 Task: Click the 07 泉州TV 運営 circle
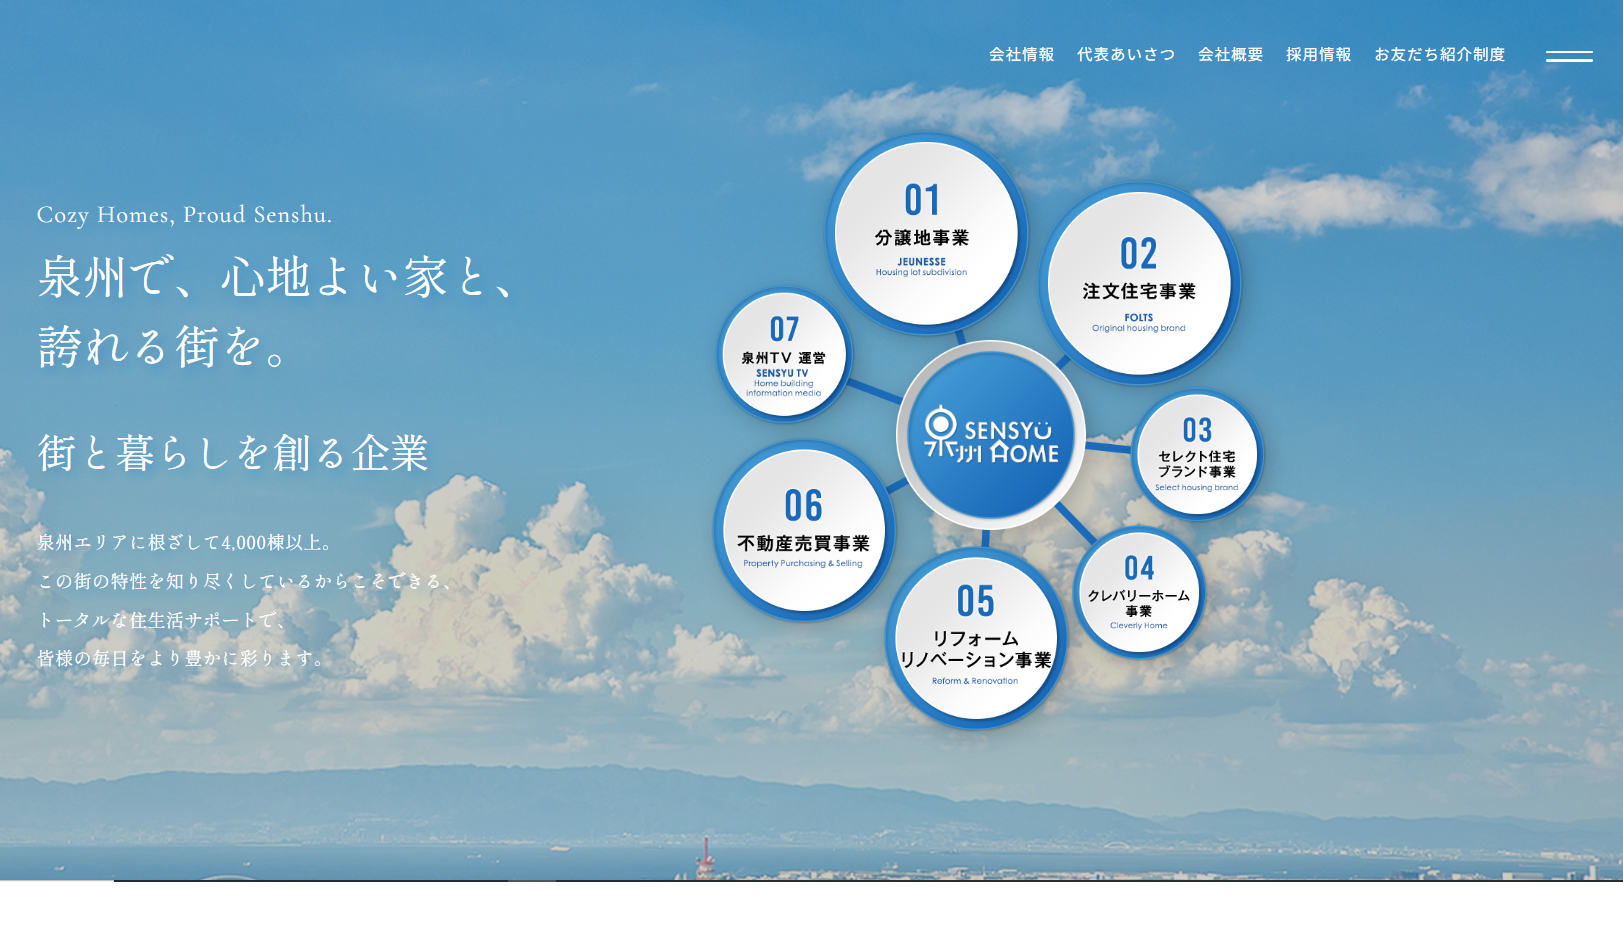[784, 355]
